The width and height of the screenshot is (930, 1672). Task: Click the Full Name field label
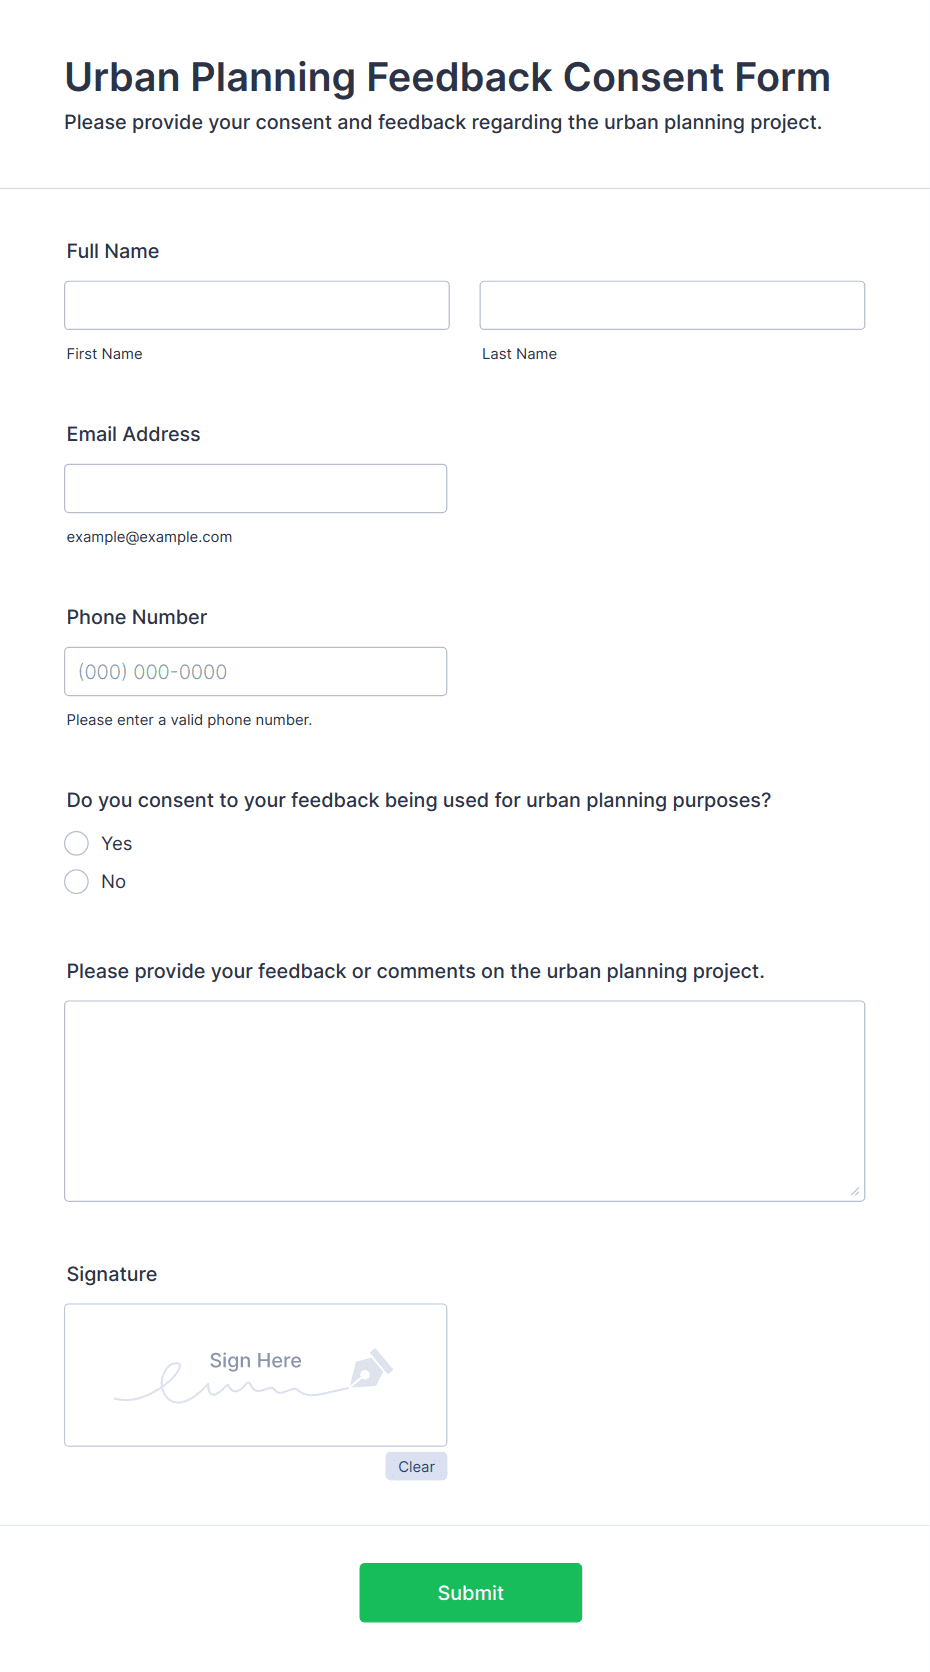[113, 251]
